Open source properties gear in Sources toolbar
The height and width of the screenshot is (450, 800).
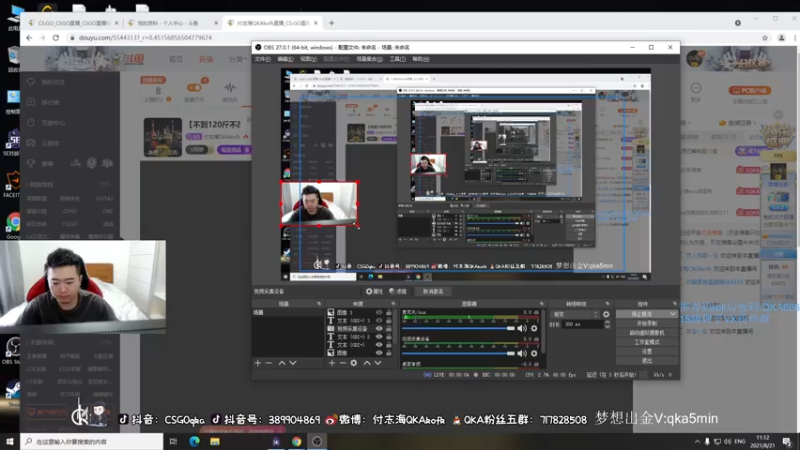(354, 363)
